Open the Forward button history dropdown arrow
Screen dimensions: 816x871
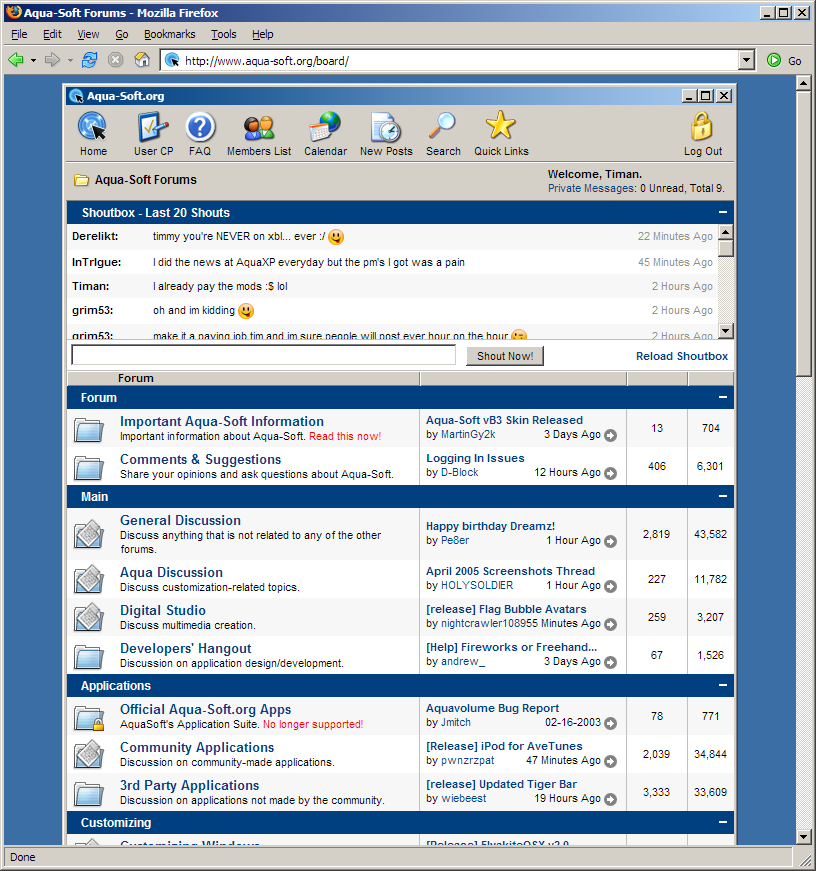tap(70, 60)
